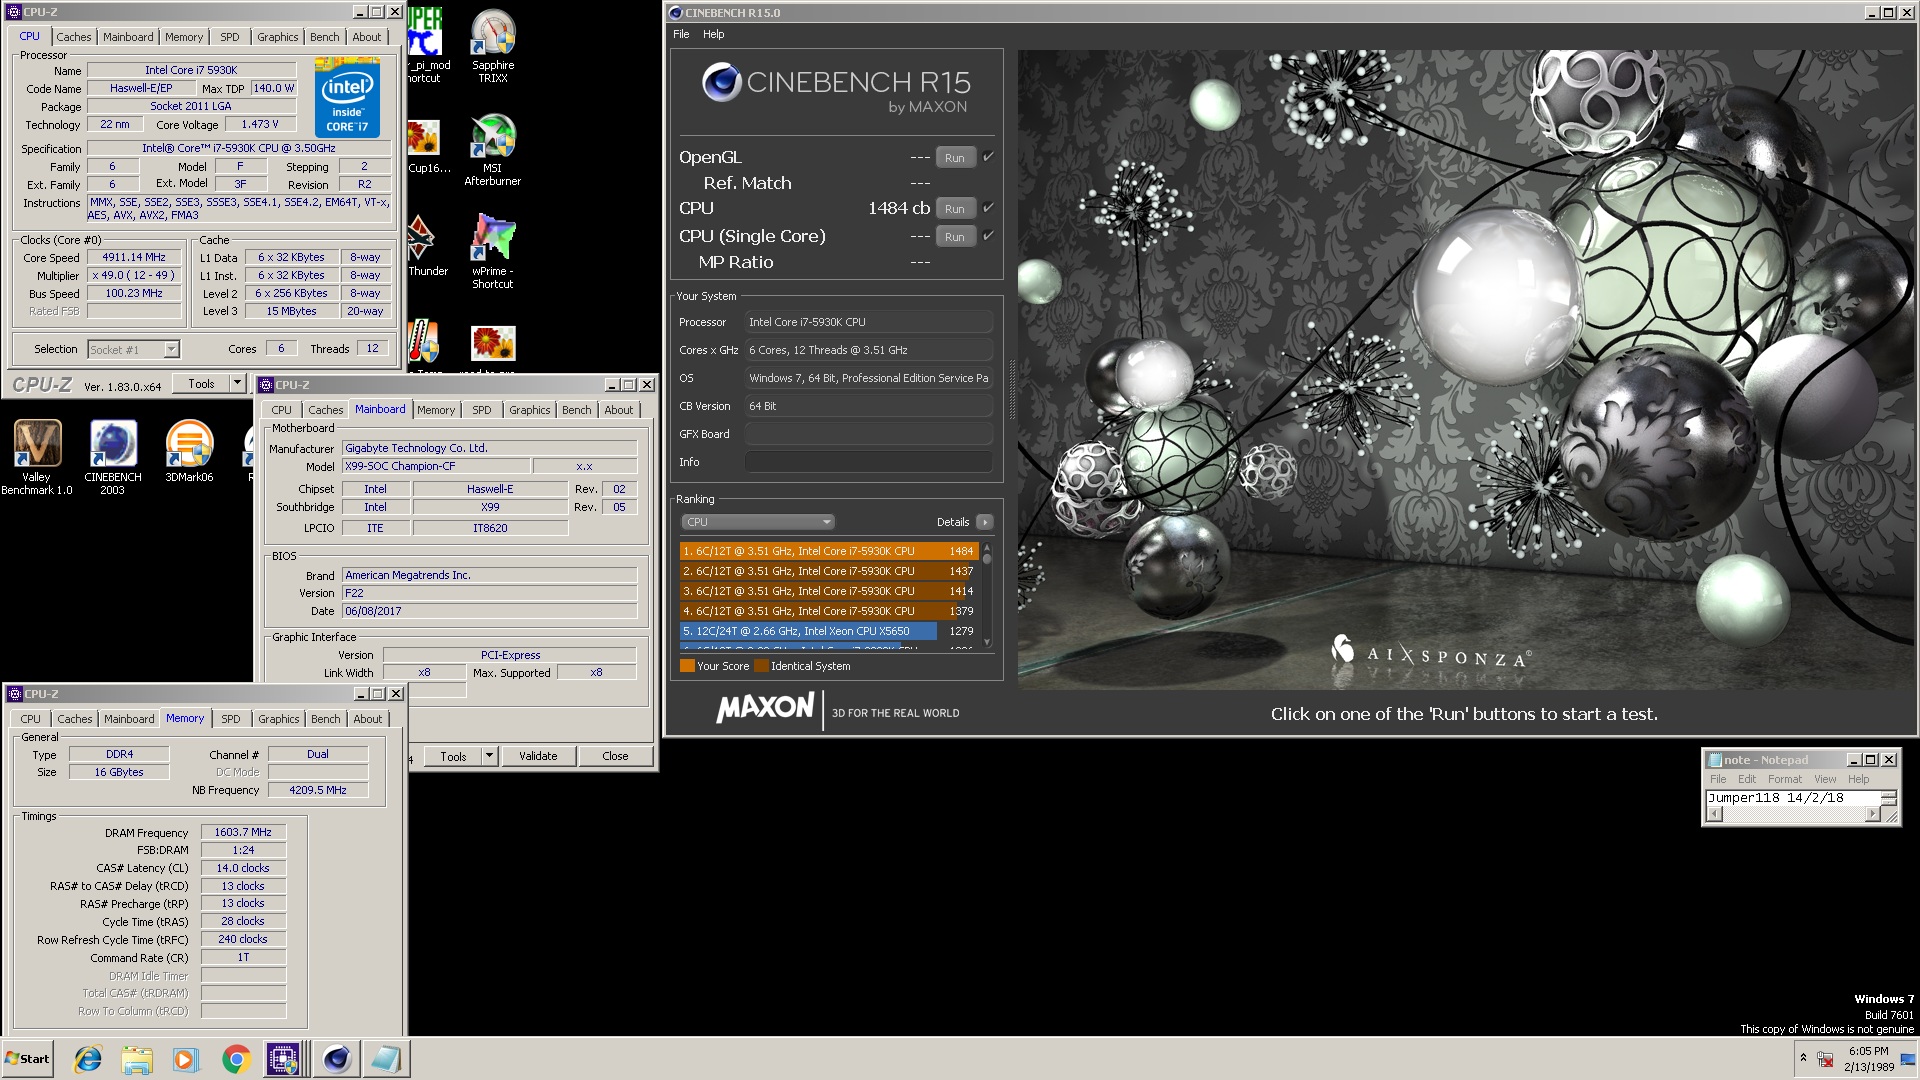Click network tray icon with red X
The height and width of the screenshot is (1080, 1920).
pyautogui.click(x=1825, y=1059)
